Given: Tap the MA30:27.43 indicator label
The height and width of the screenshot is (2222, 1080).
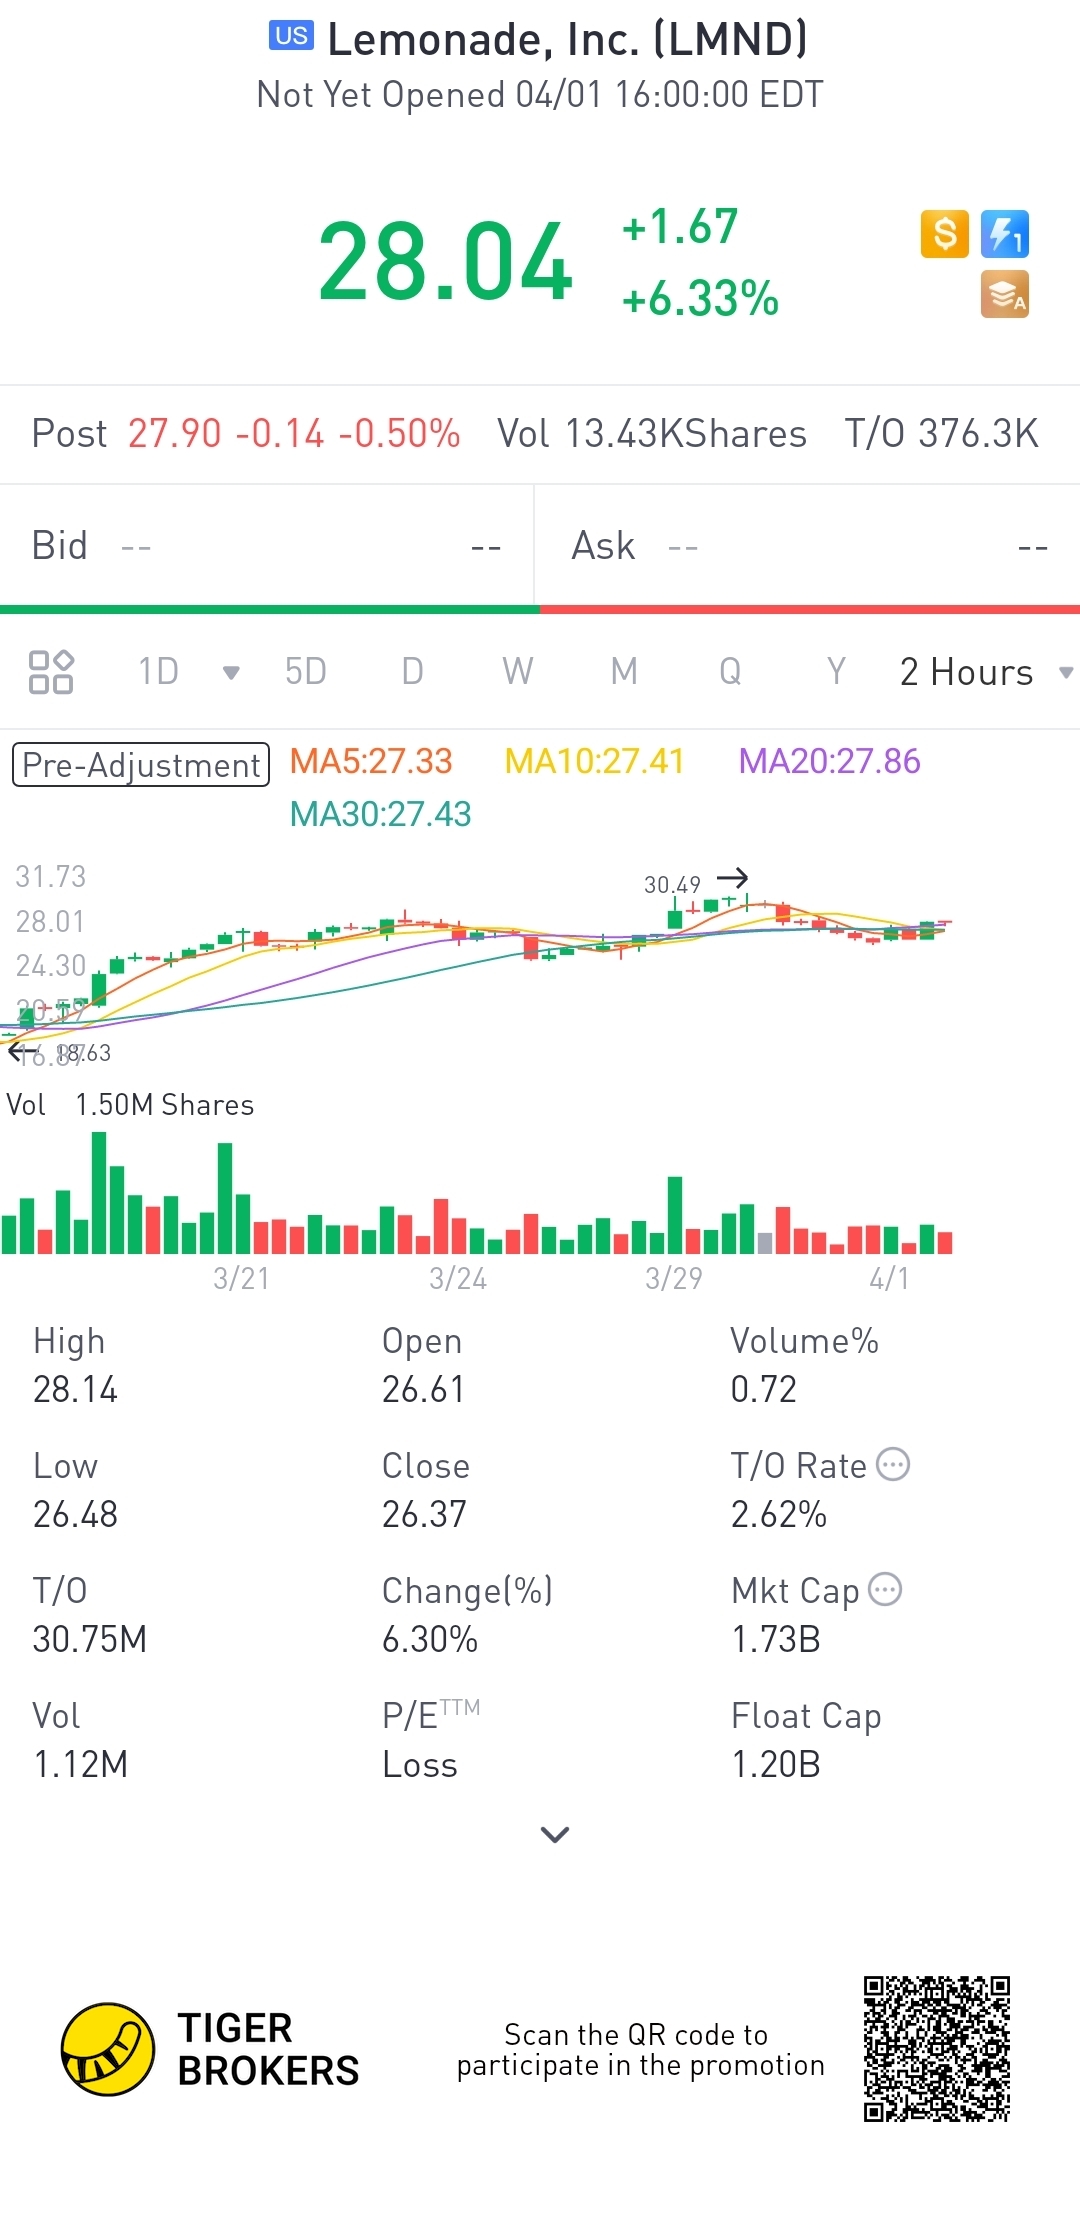Looking at the screenshot, I should coord(380,814).
